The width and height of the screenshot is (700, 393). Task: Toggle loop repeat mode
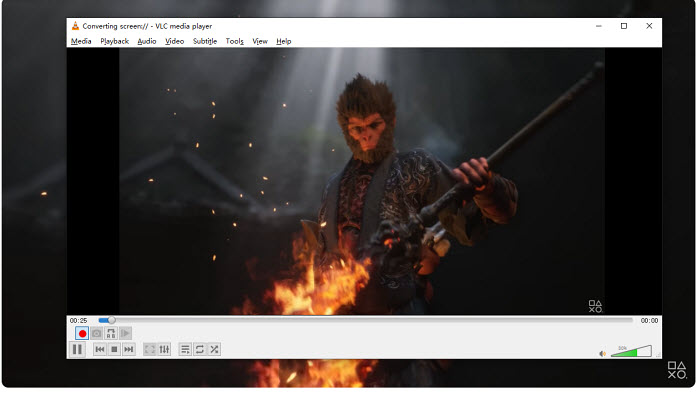200,349
